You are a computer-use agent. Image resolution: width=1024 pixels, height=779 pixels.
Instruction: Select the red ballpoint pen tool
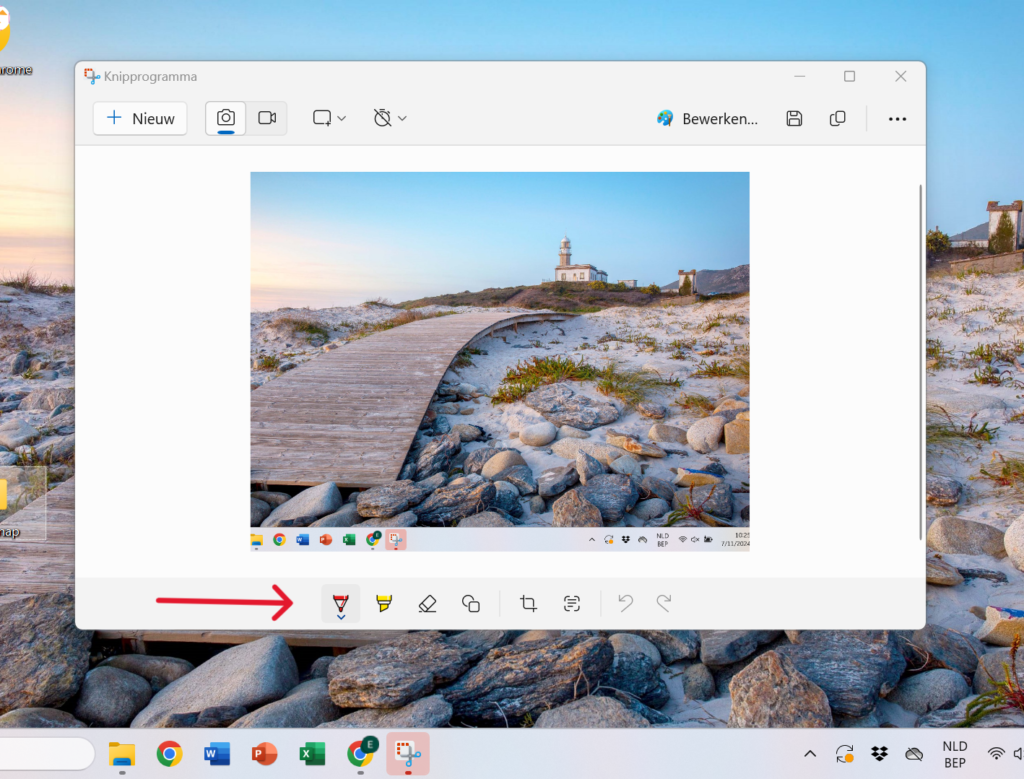click(341, 603)
